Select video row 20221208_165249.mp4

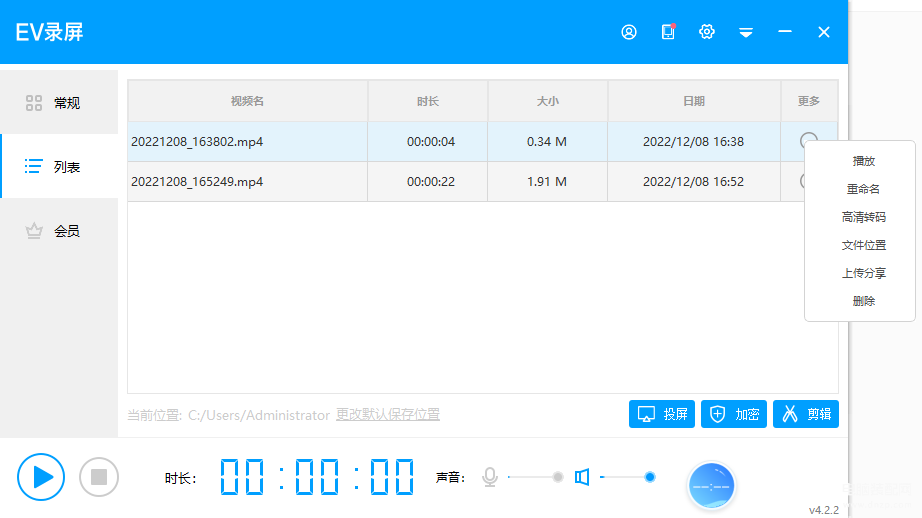(x=466, y=182)
